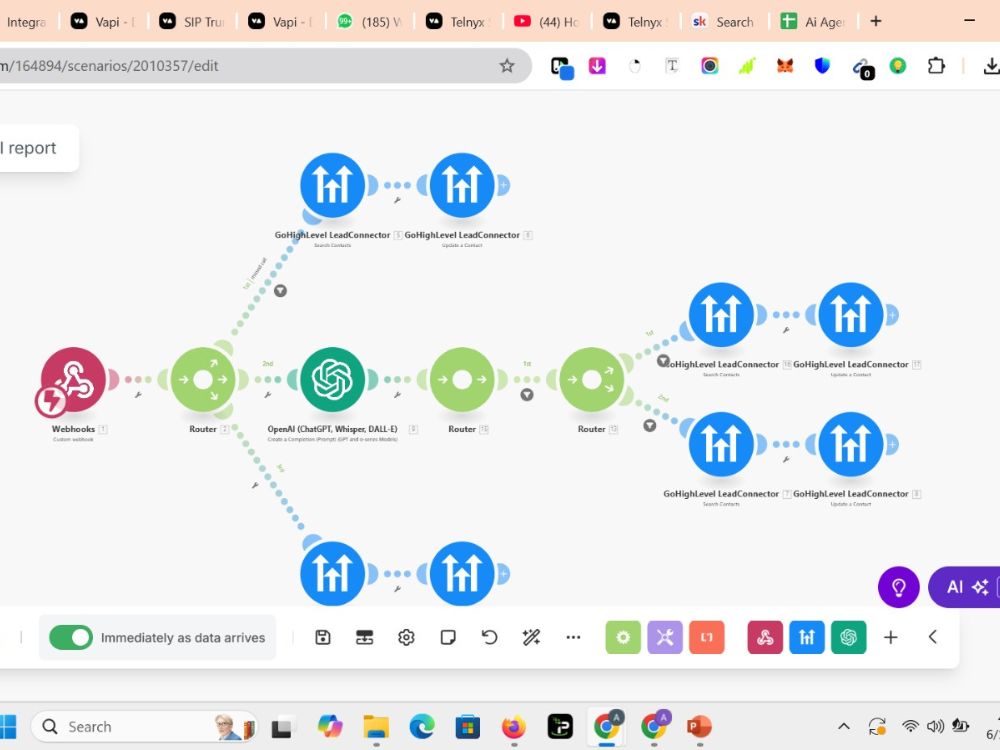Open the bottom-route second GoHighLevel module
This screenshot has height=750, width=1000.
tap(462, 573)
